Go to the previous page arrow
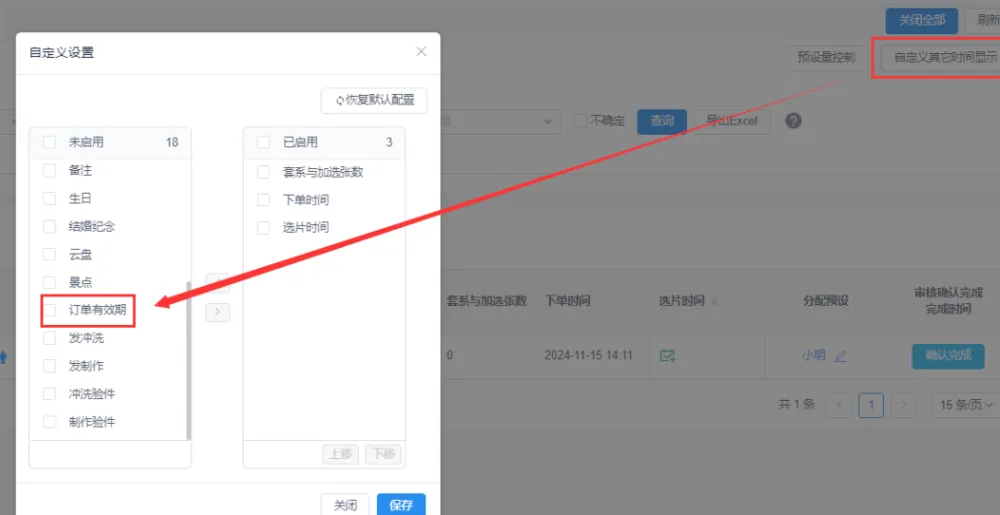1000x515 pixels. (839, 405)
